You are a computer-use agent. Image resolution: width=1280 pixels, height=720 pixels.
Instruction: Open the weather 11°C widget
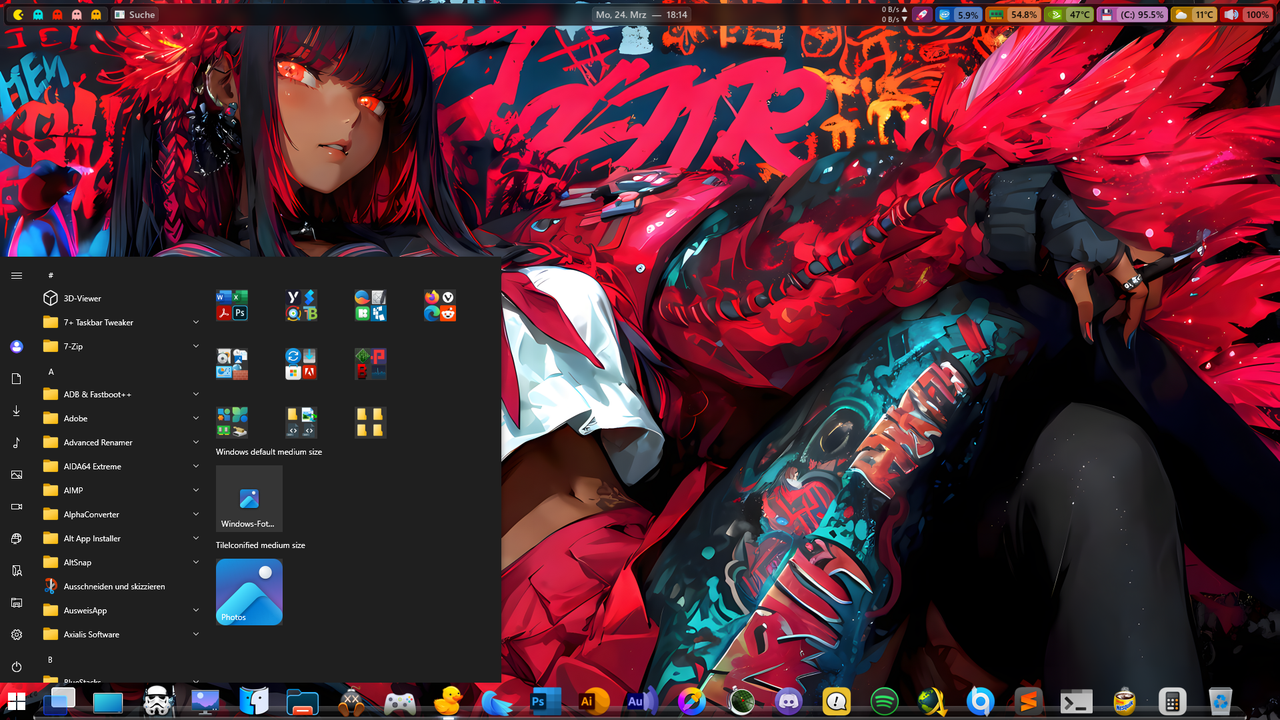point(1194,15)
